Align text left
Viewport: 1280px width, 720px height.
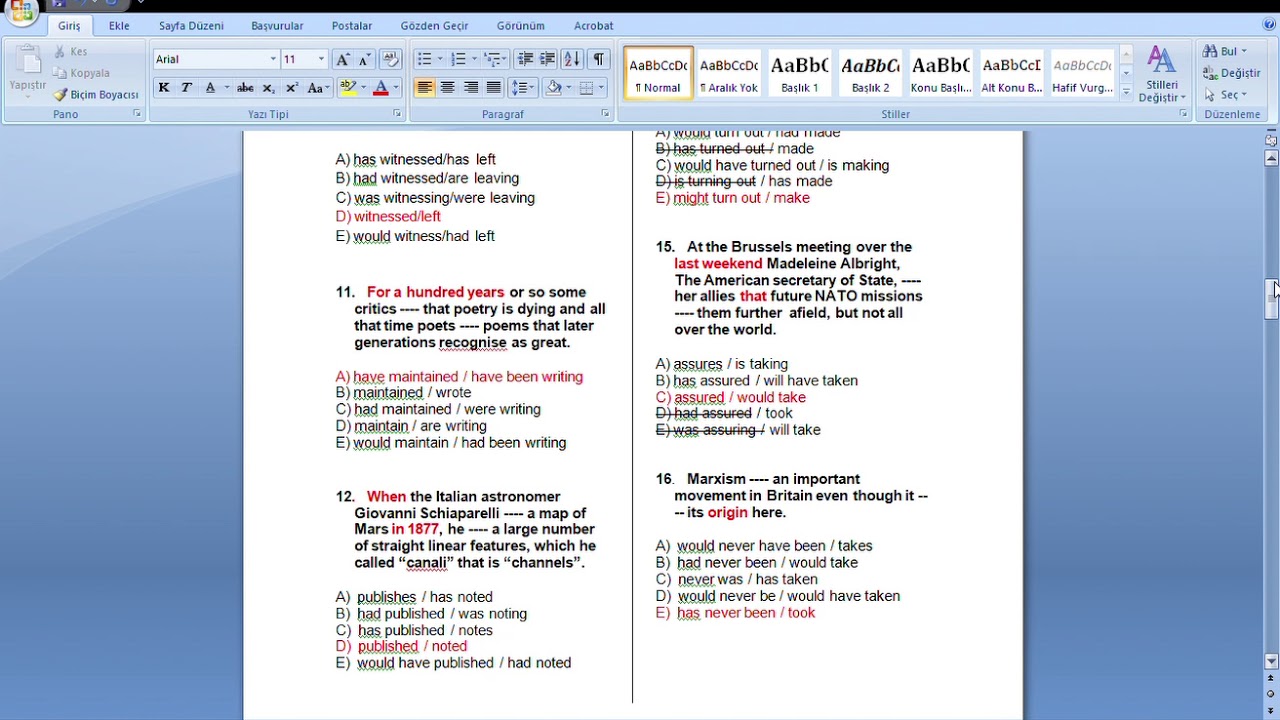pos(425,88)
